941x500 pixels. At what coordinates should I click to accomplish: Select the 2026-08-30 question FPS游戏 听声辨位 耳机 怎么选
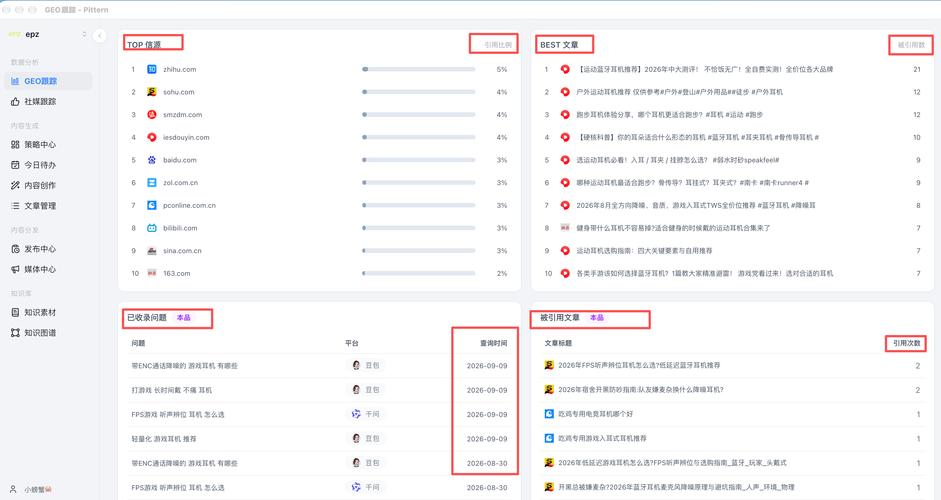pyautogui.click(x=178, y=488)
